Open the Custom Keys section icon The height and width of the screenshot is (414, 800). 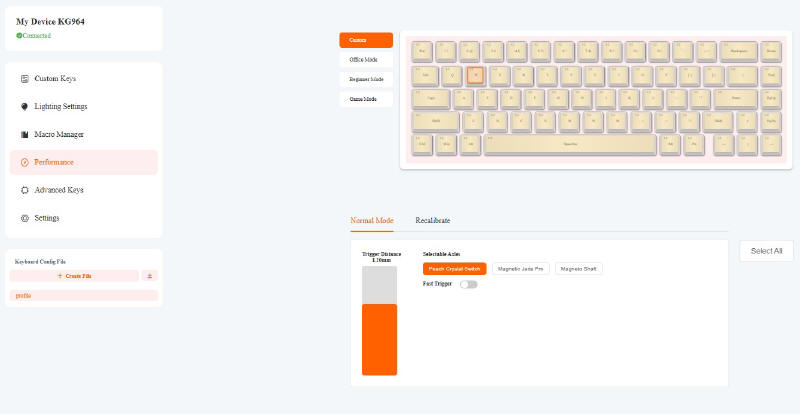click(x=24, y=79)
